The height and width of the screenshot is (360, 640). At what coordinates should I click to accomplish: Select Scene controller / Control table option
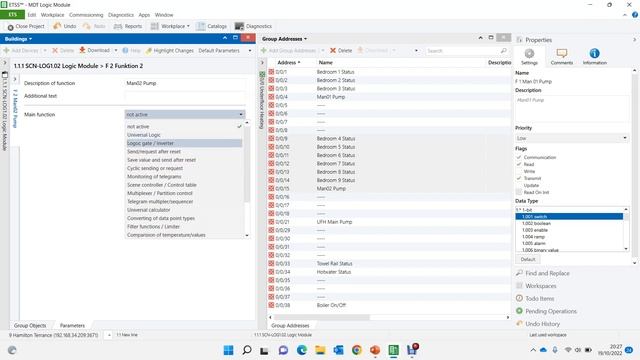tap(184, 185)
